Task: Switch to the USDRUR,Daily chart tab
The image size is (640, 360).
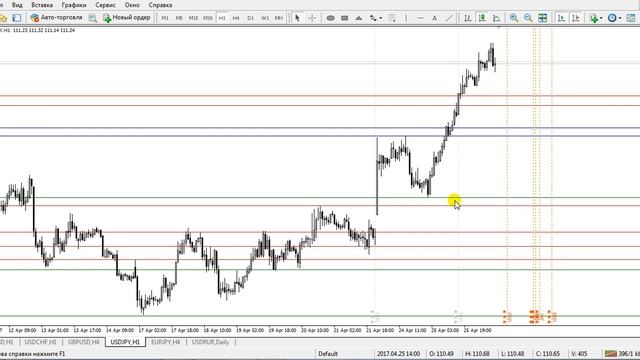Action: pyautogui.click(x=210, y=342)
